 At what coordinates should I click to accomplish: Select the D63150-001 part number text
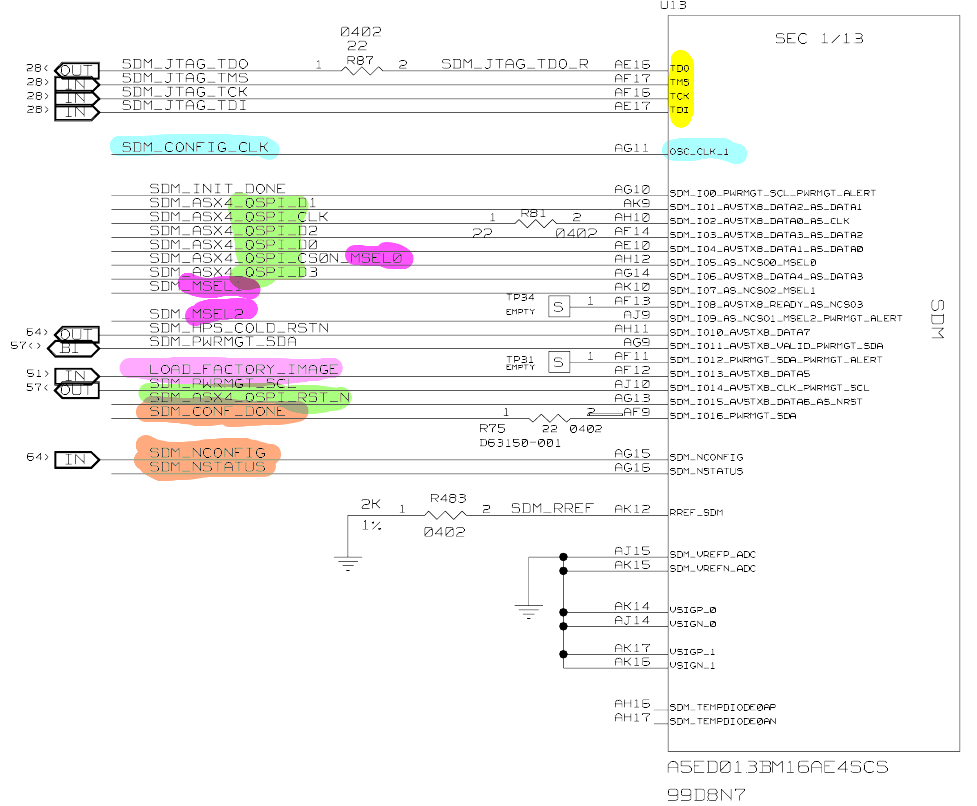[x=520, y=443]
